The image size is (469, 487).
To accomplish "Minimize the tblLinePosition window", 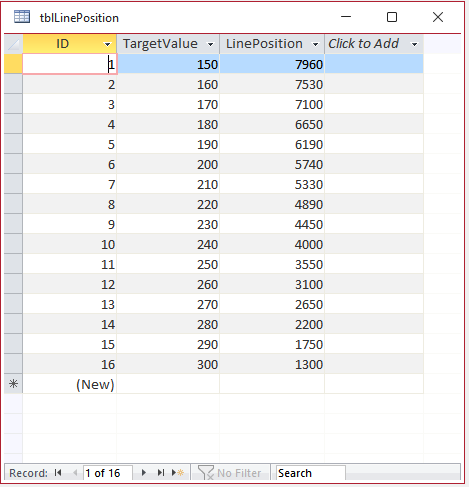I will click(346, 17).
